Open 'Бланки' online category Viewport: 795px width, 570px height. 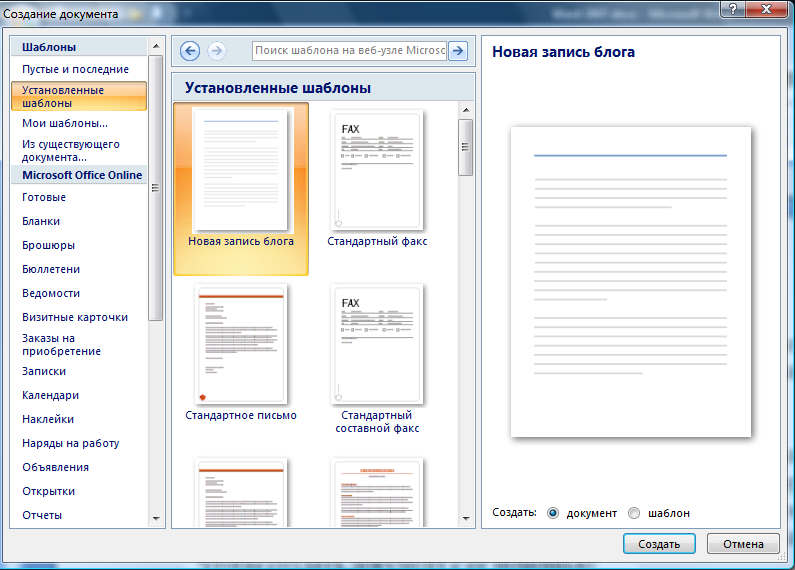click(x=41, y=221)
